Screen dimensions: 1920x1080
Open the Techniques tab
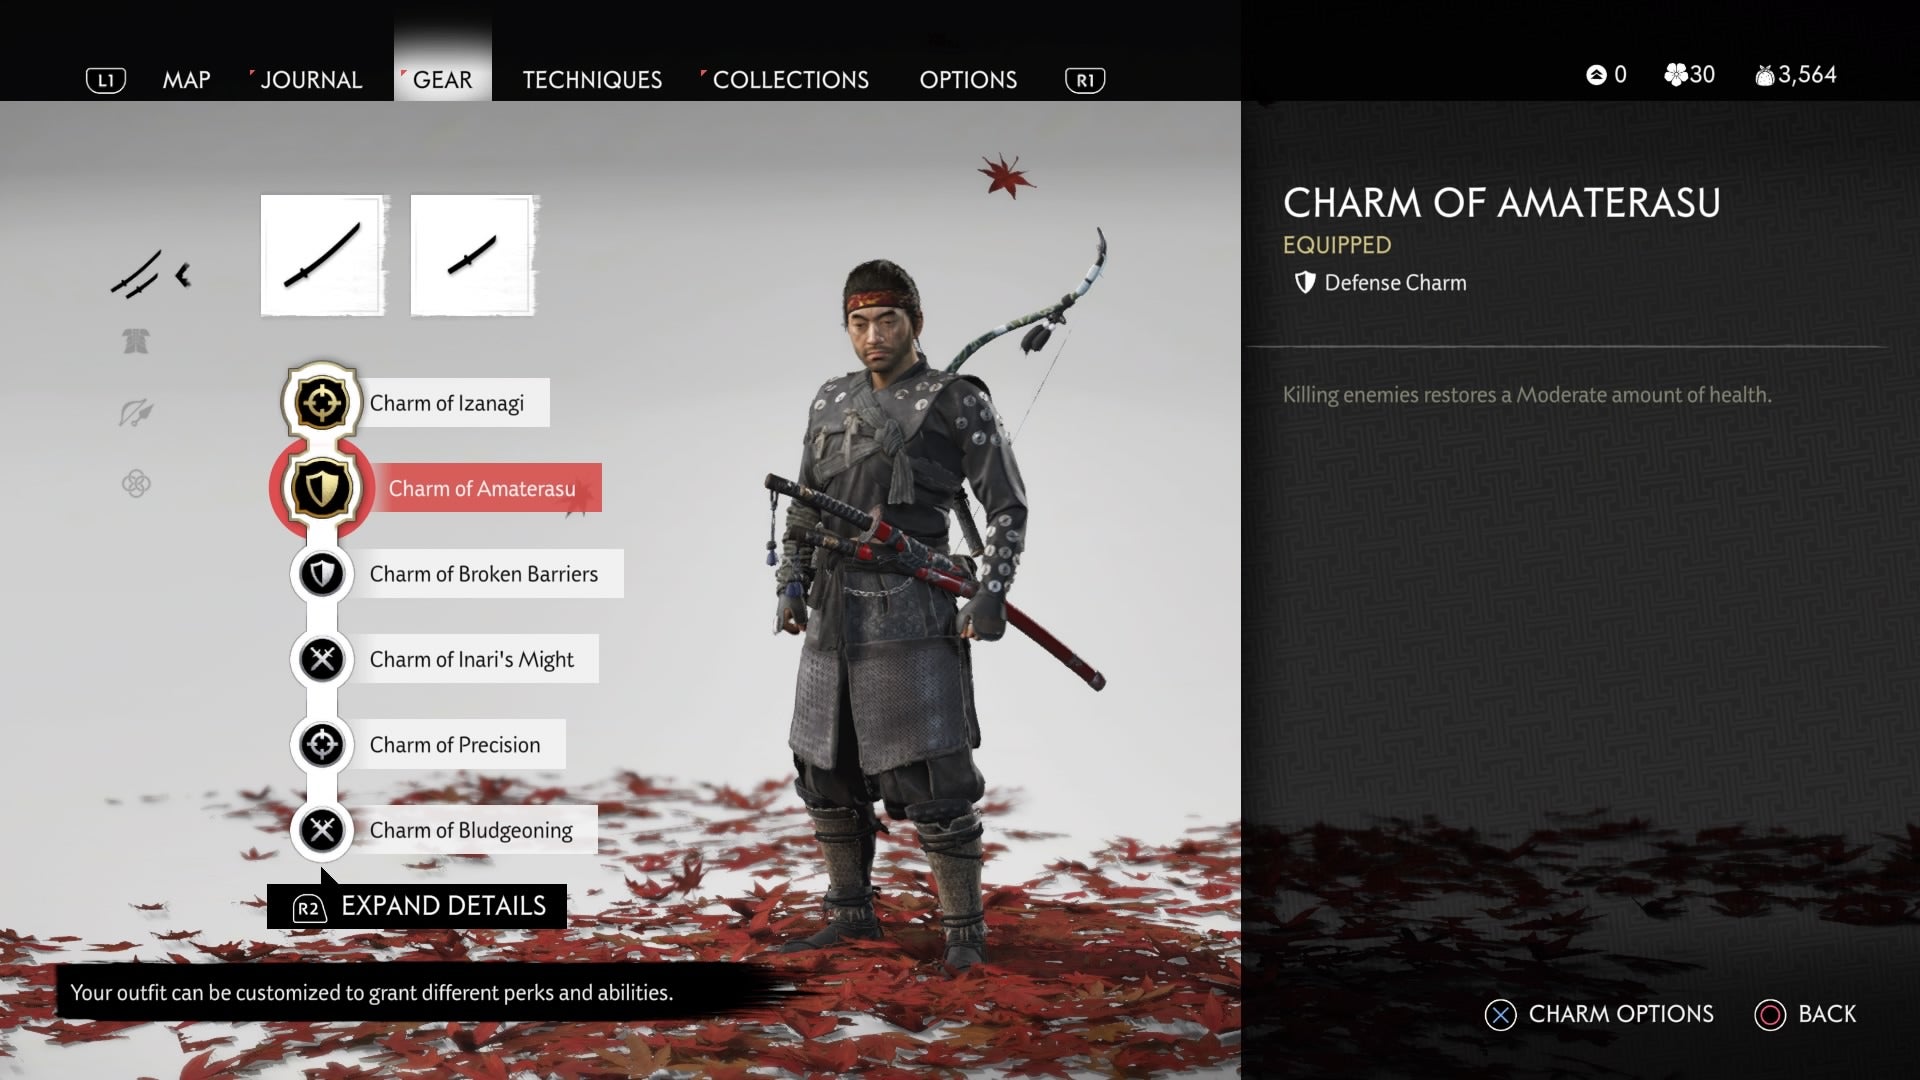click(592, 80)
